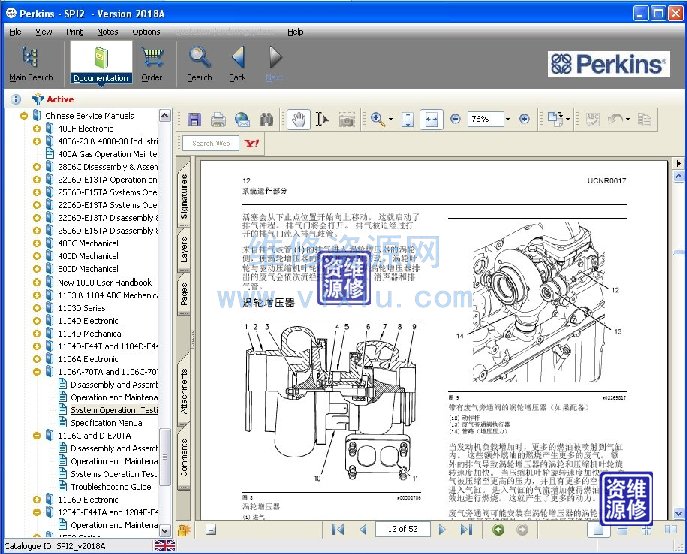The height and width of the screenshot is (554, 687).
Task: Open the Troubleshooting Guide document
Action: (111, 487)
